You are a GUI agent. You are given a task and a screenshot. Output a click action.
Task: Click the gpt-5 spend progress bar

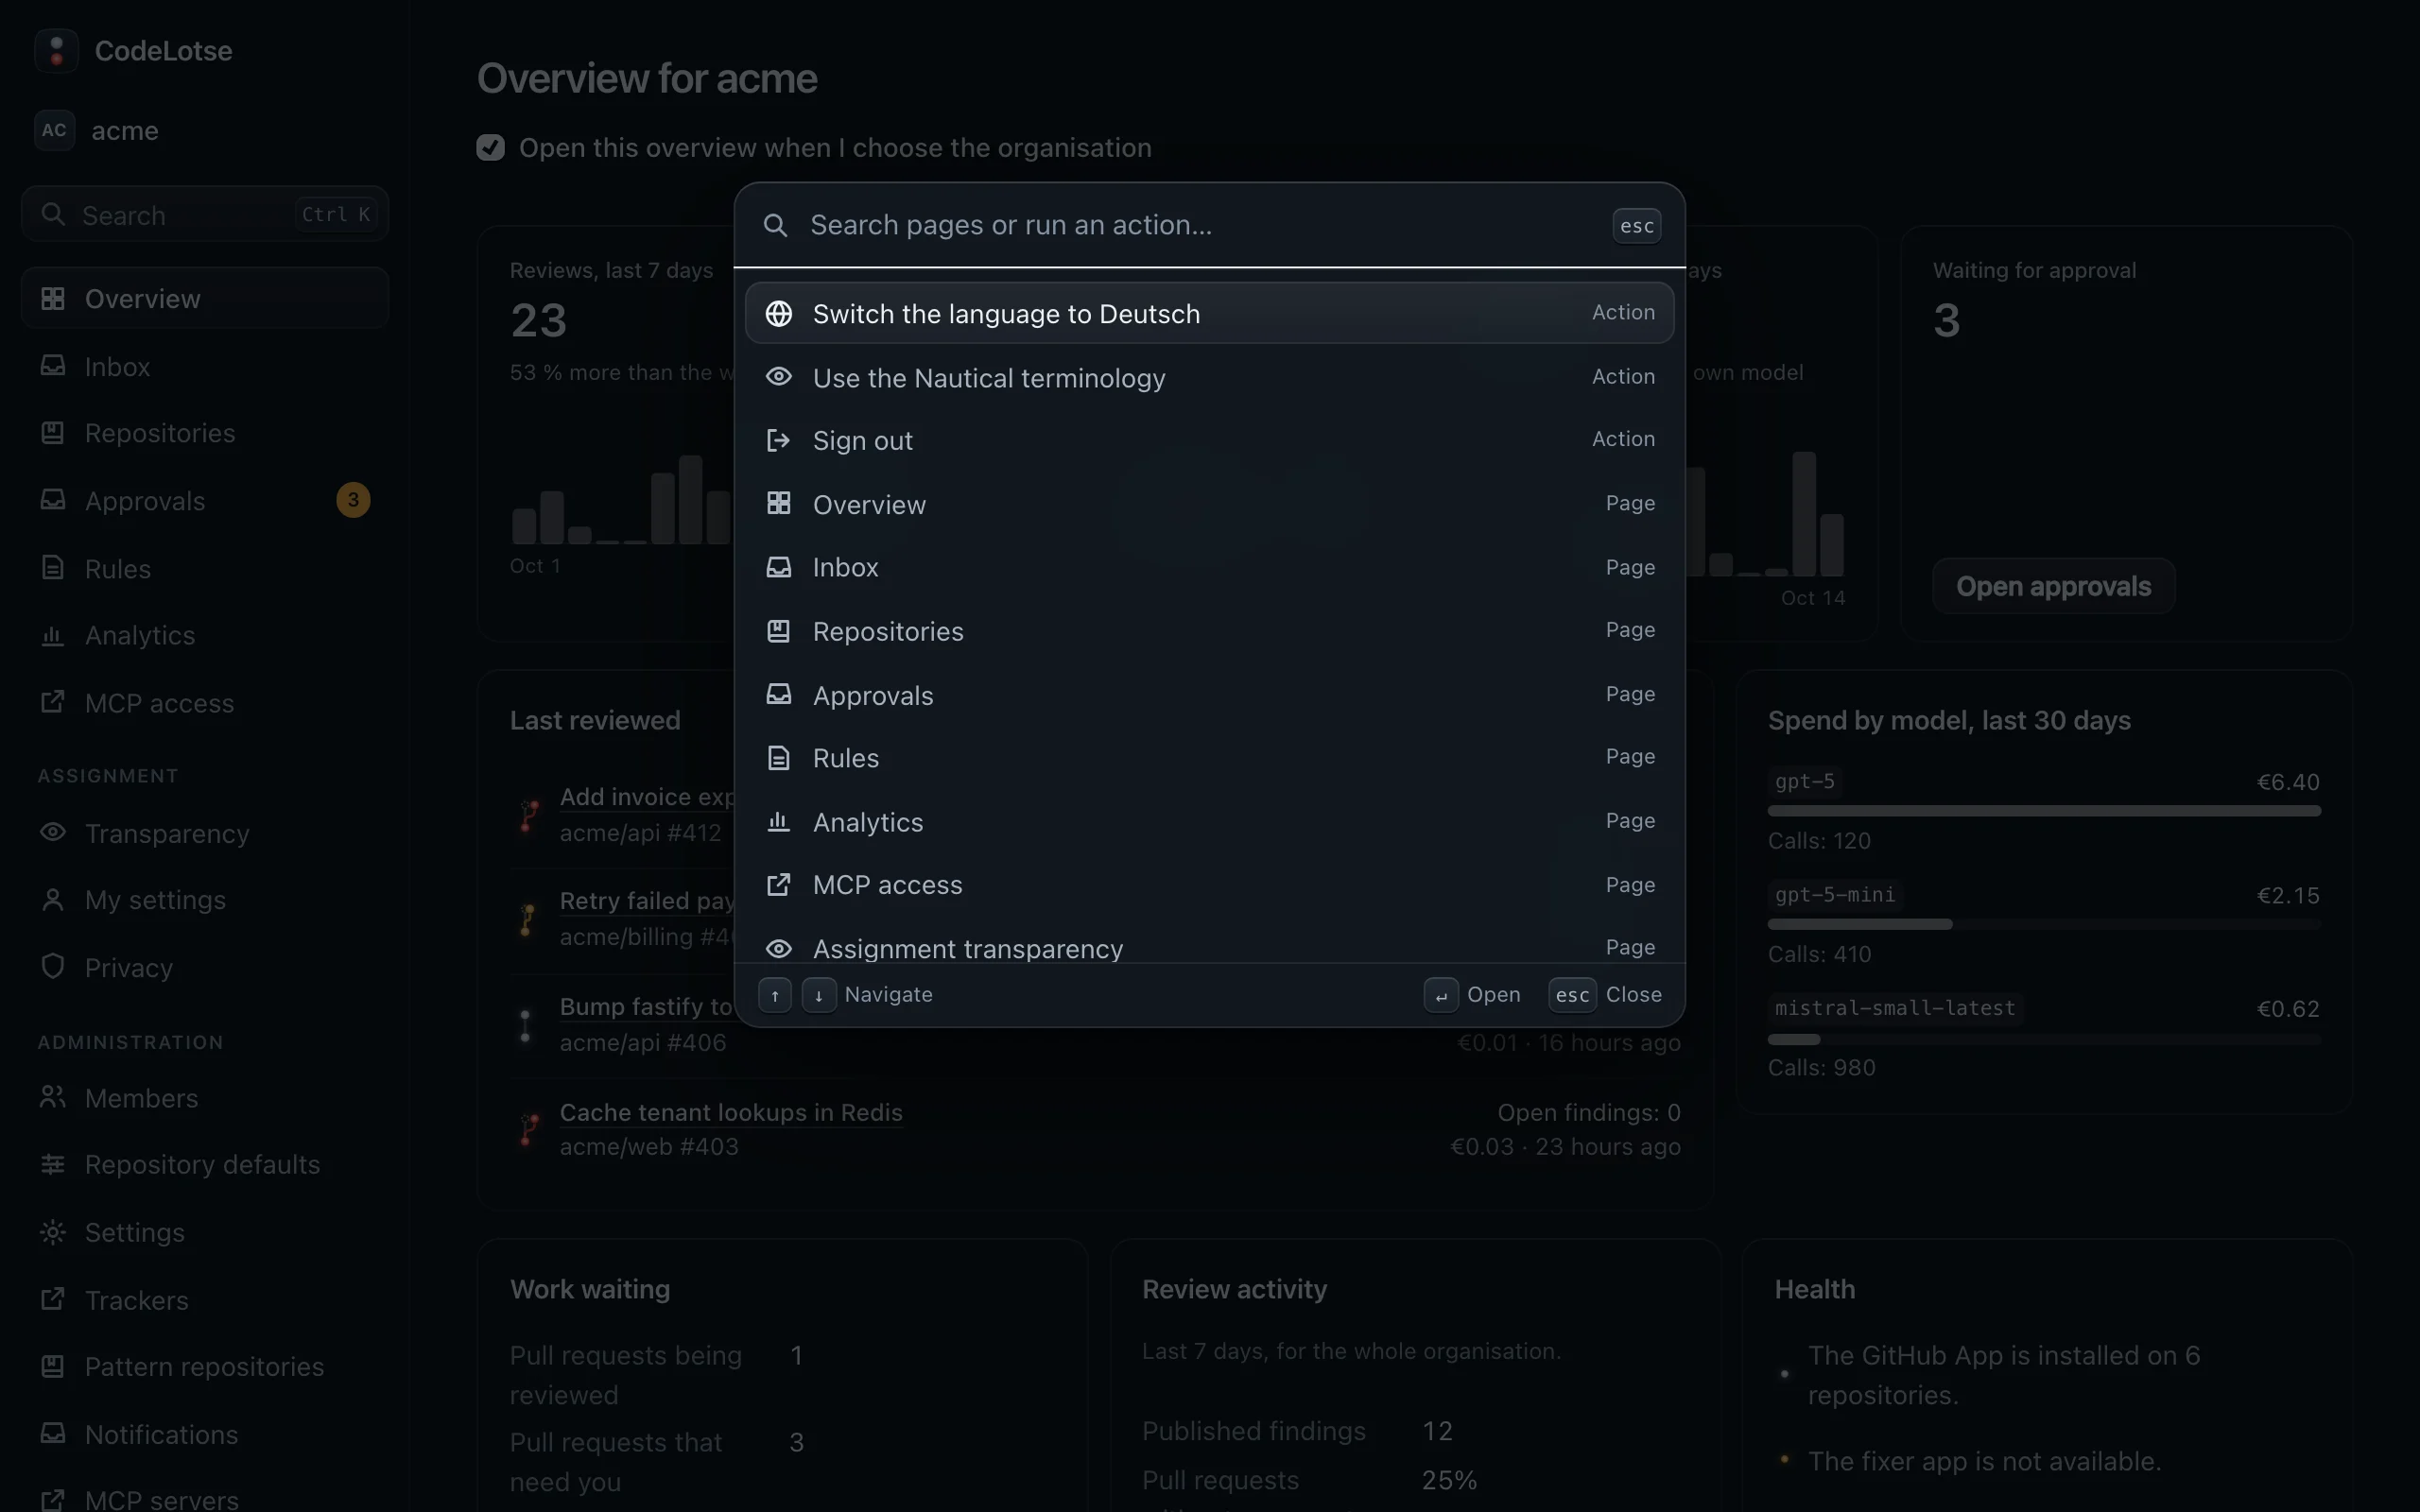point(2044,811)
